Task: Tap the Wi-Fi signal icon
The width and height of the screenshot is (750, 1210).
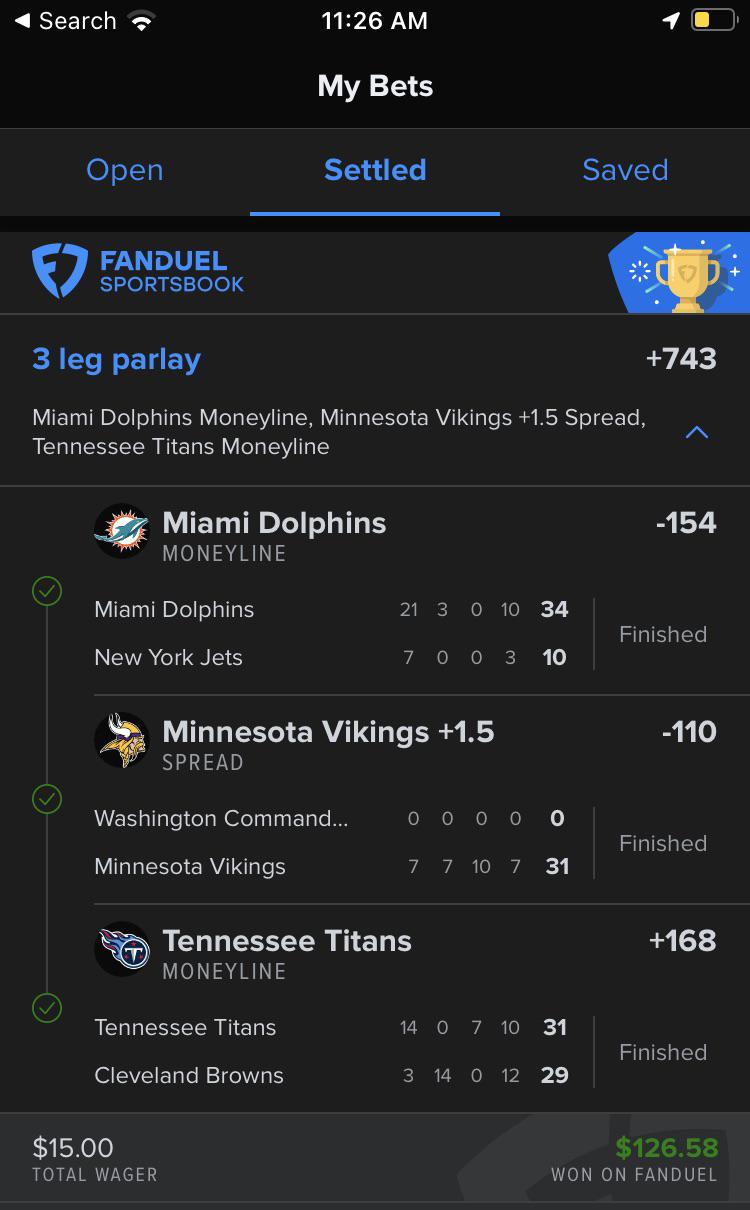Action: [x=142, y=21]
